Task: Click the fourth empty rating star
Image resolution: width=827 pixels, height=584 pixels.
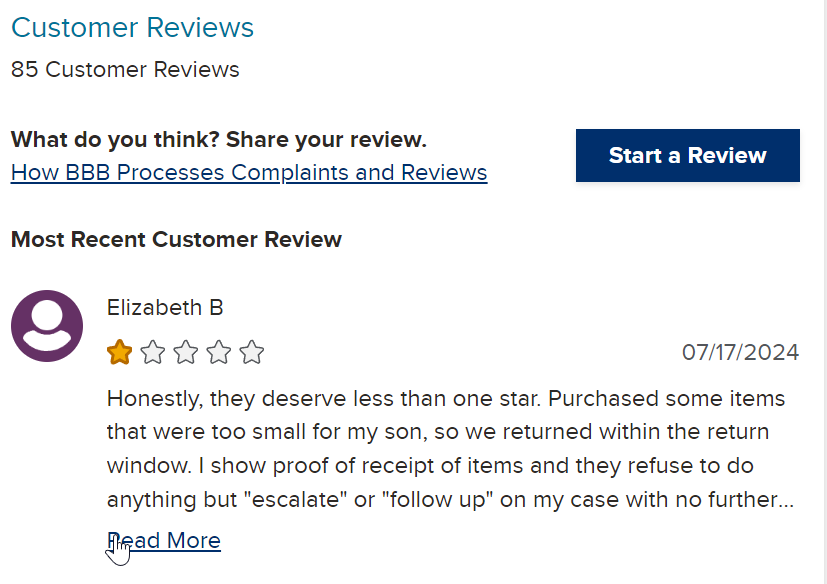Action: pos(219,352)
